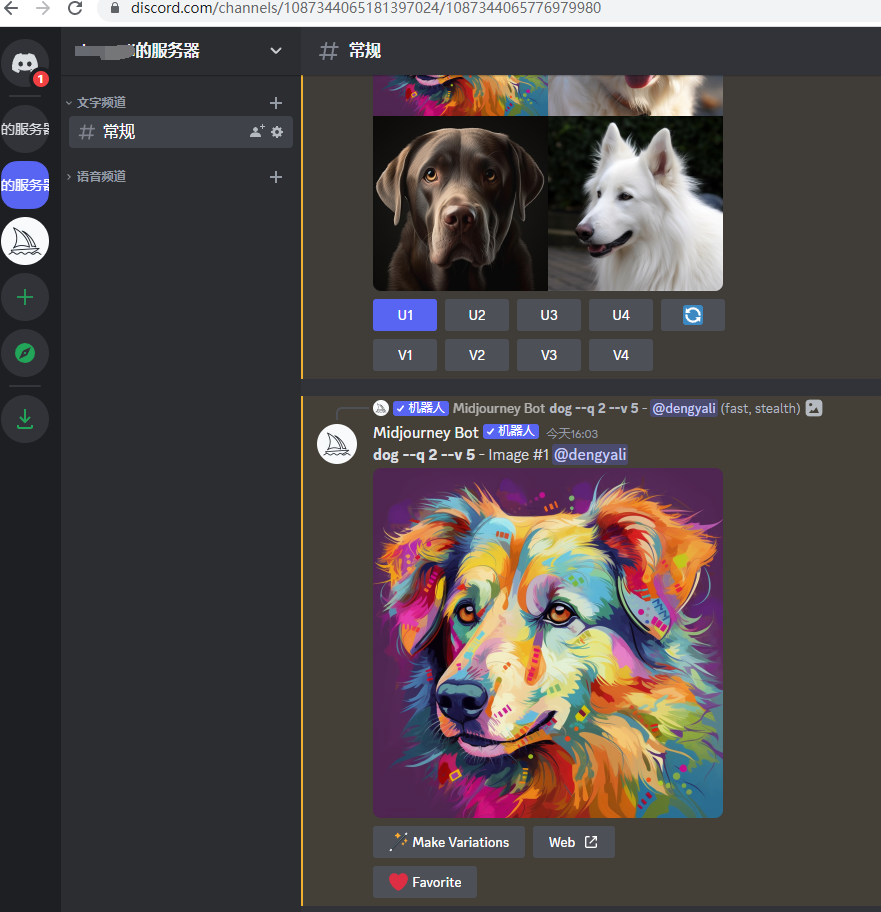881x912 pixels.
Task: Open the Web link button
Action: (573, 842)
